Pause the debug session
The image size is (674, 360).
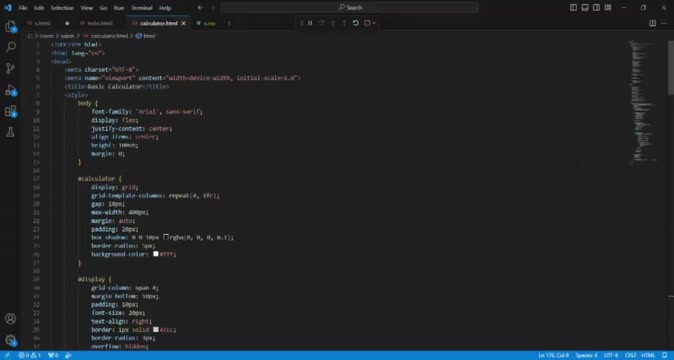(x=310, y=23)
